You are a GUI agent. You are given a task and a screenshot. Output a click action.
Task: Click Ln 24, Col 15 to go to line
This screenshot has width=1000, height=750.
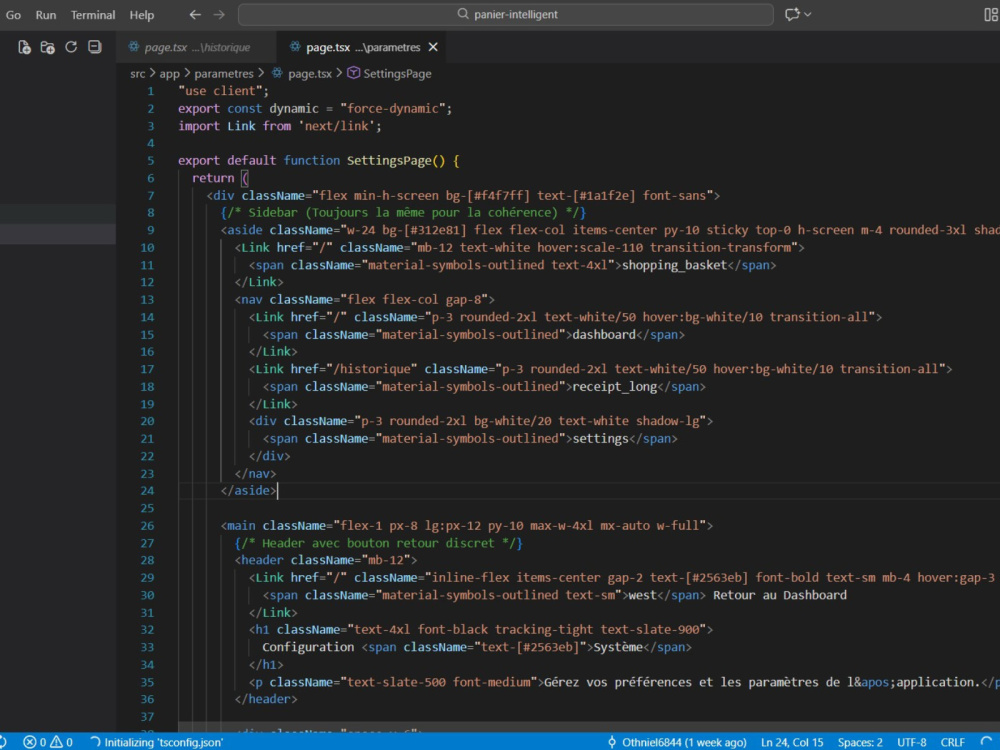point(792,742)
